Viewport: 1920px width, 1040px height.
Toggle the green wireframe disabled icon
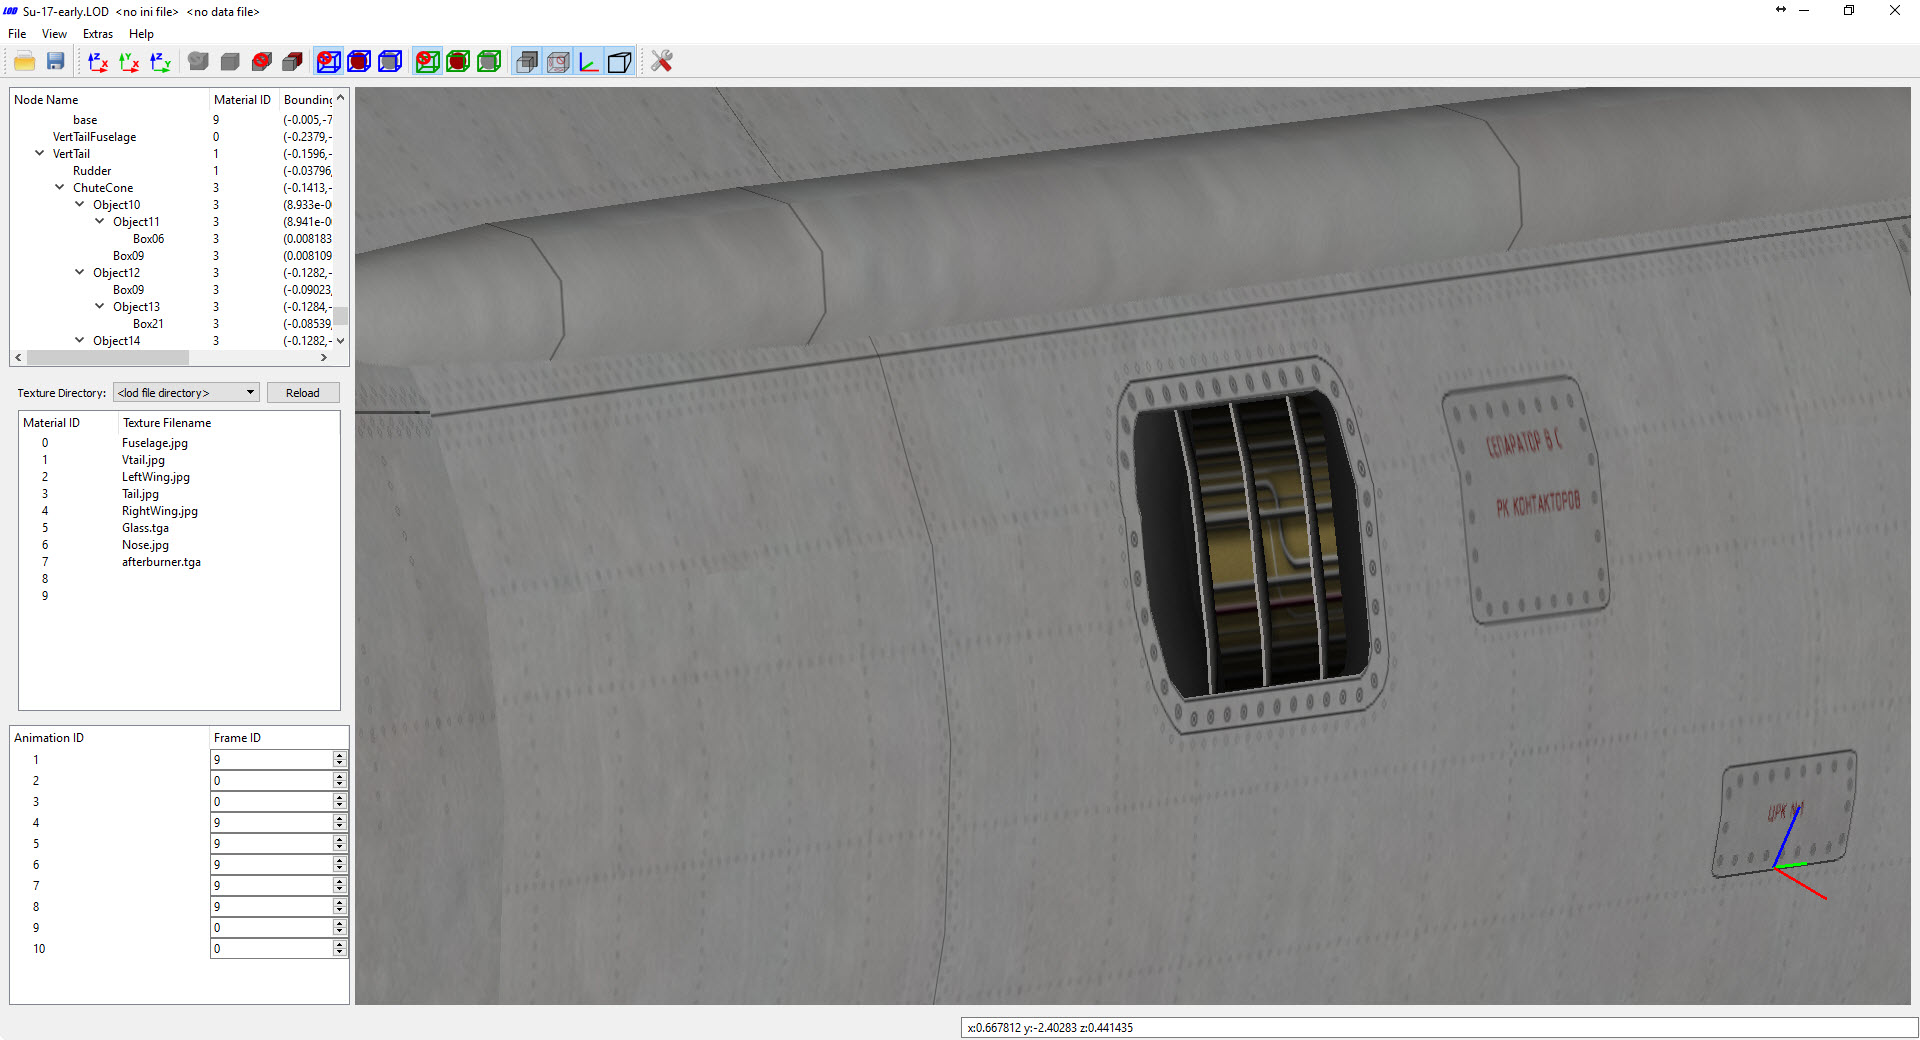coord(427,62)
